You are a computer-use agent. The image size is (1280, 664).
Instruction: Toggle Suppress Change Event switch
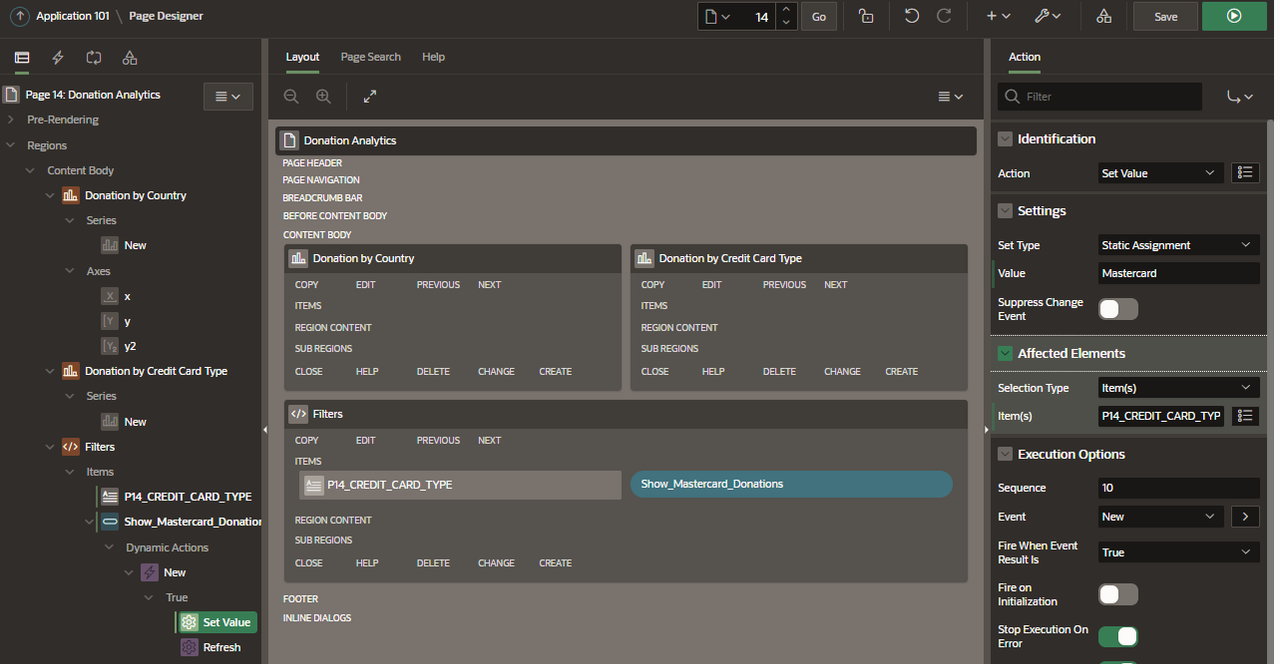click(x=1118, y=309)
